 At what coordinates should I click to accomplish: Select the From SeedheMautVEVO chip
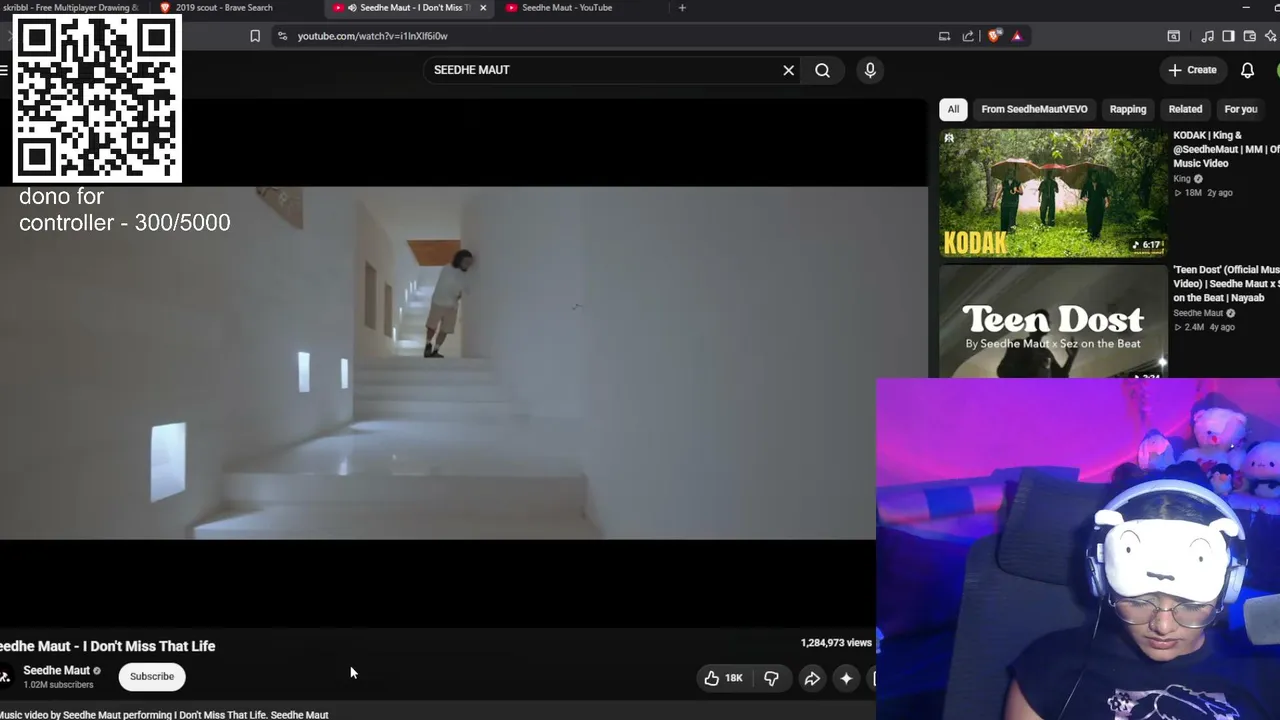coord(1034,109)
